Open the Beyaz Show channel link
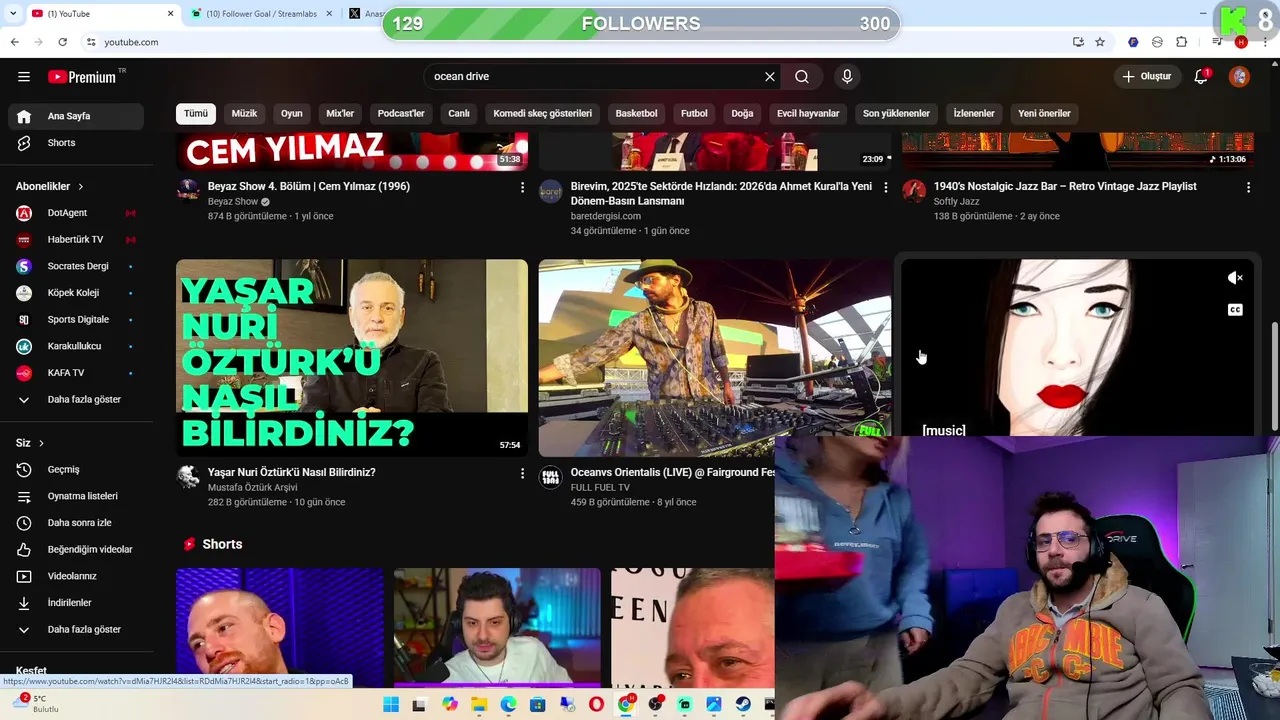 tap(233, 202)
